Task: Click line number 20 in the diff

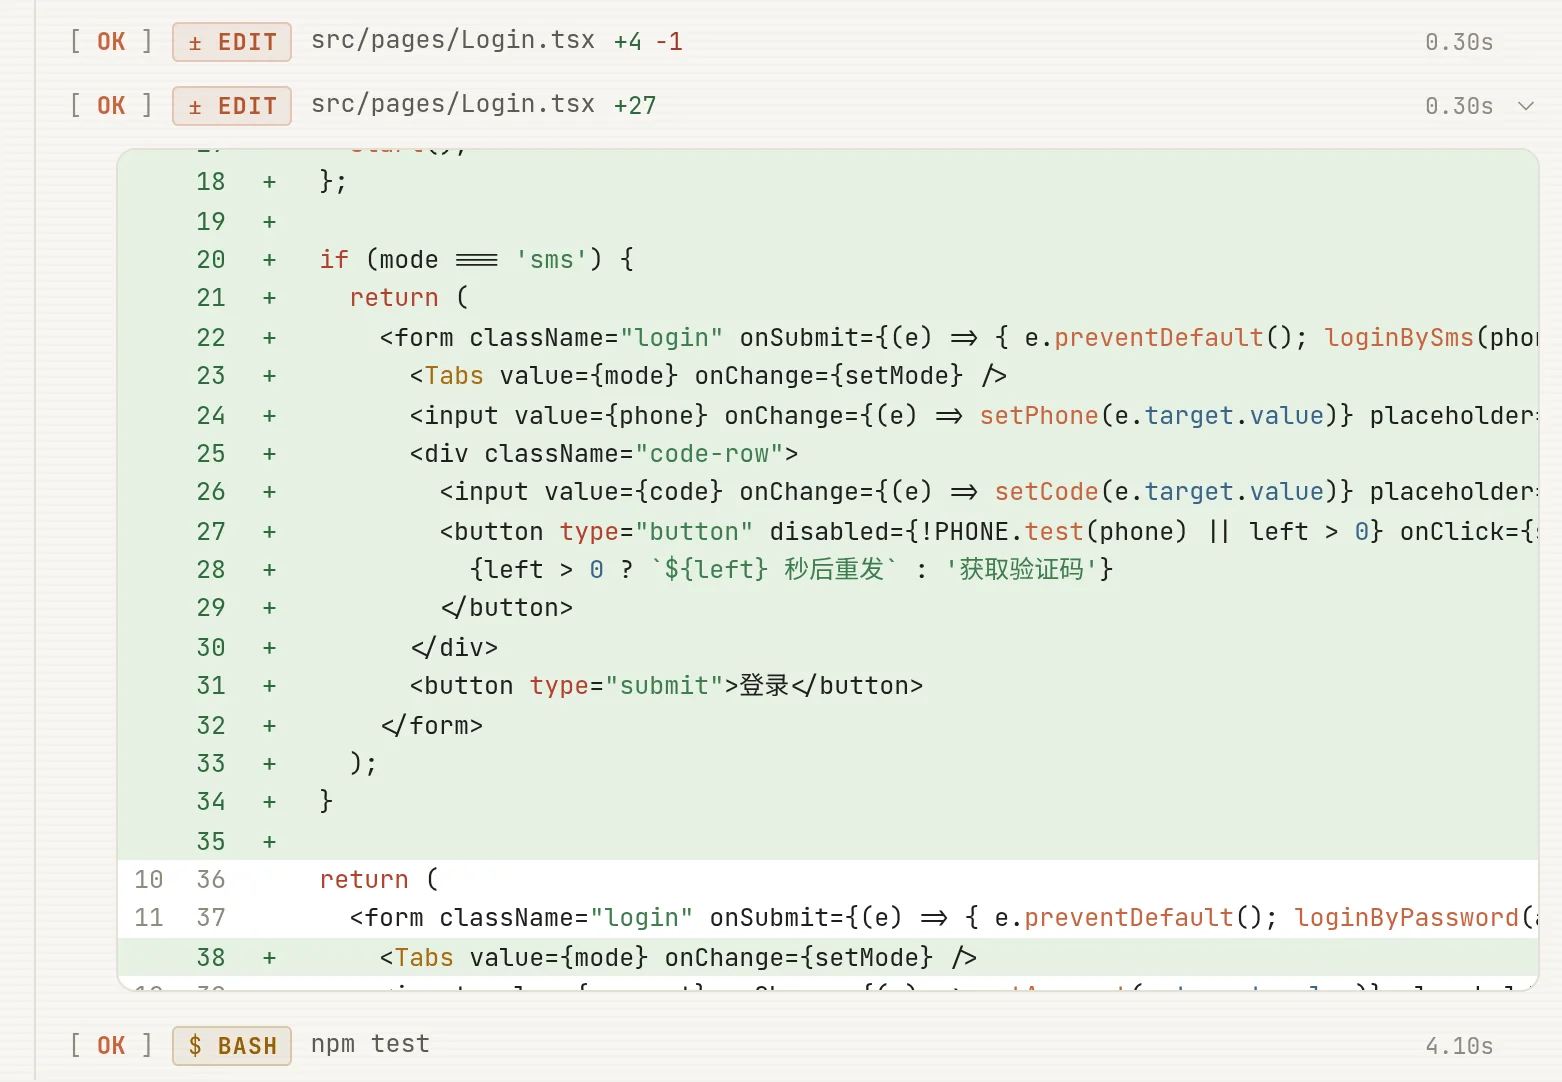Action: pos(211,260)
